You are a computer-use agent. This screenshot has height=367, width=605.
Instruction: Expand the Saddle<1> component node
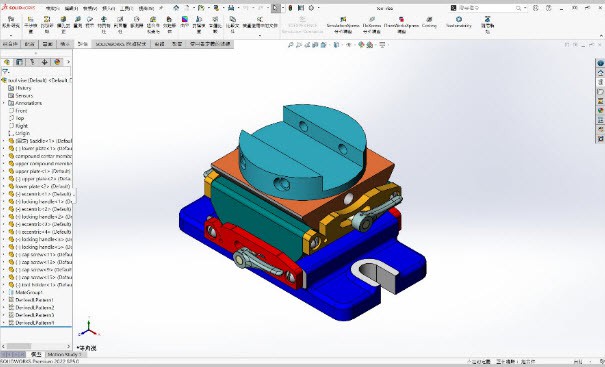(x=4, y=141)
